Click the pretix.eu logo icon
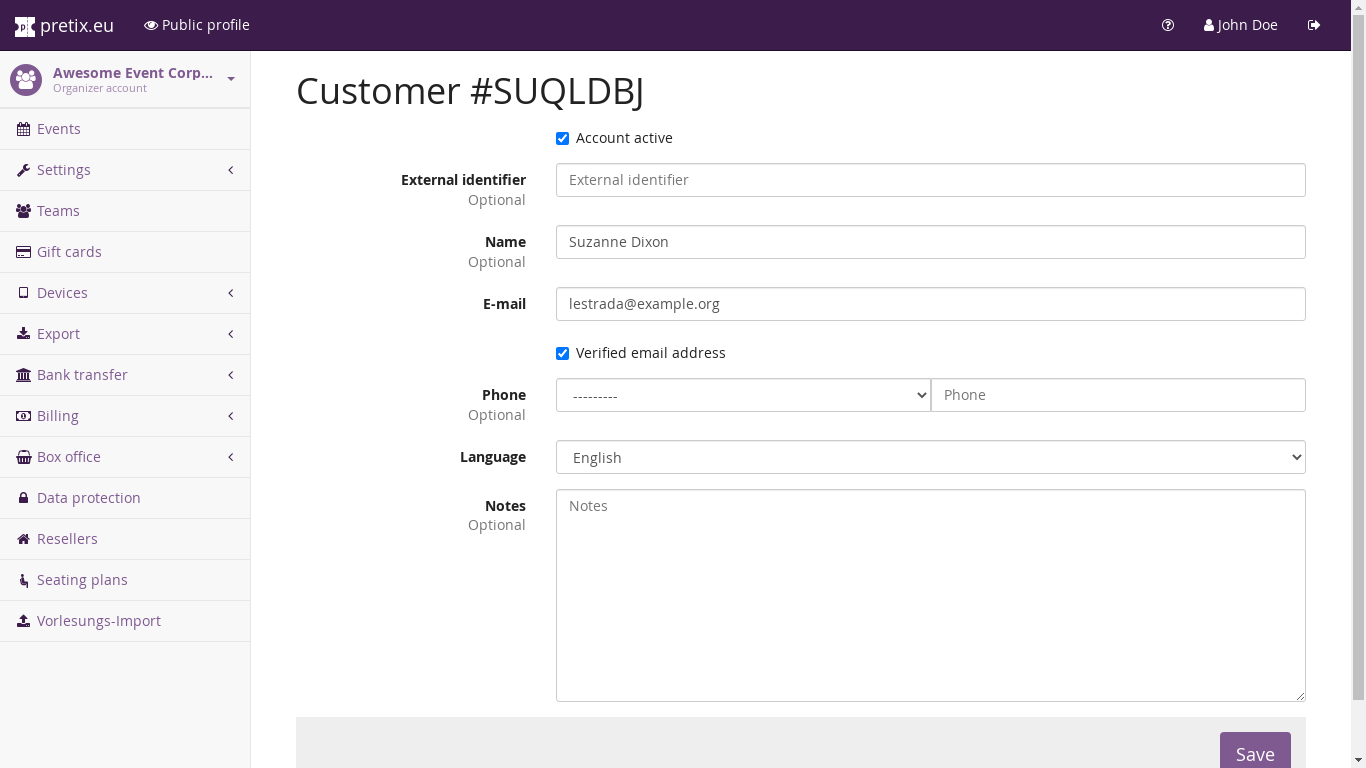 [25, 26]
